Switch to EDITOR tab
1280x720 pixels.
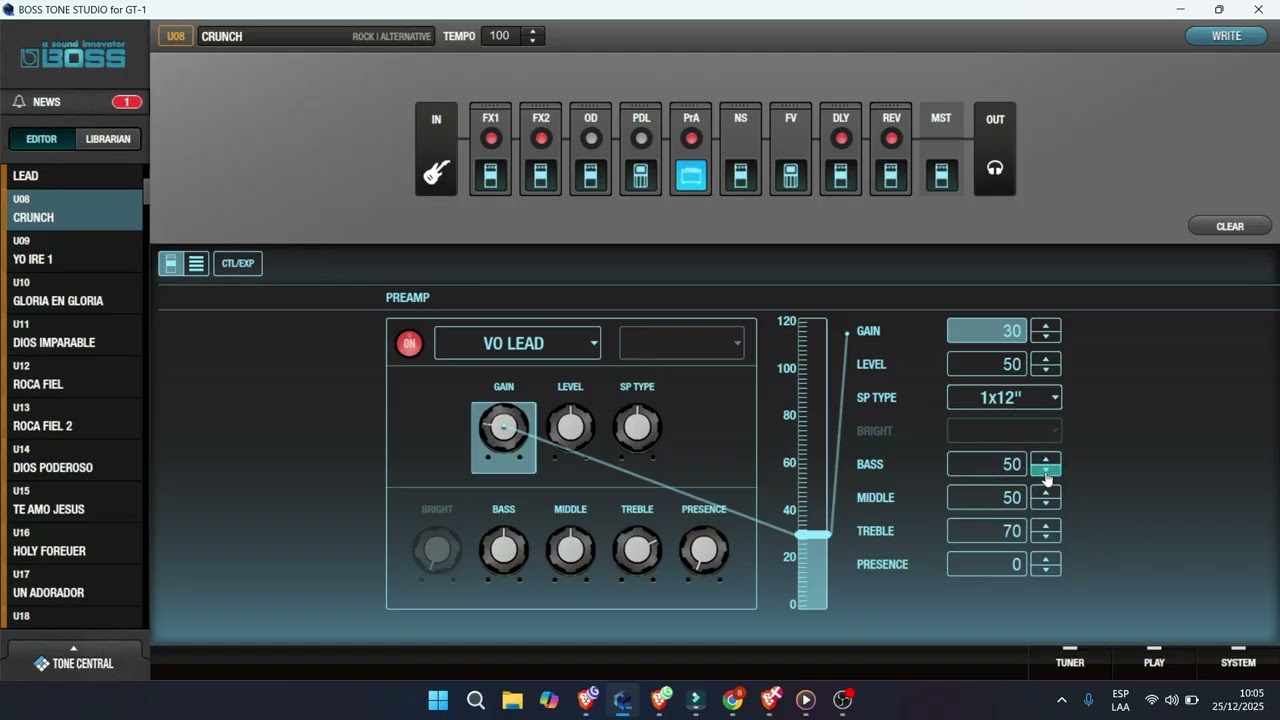(x=42, y=139)
